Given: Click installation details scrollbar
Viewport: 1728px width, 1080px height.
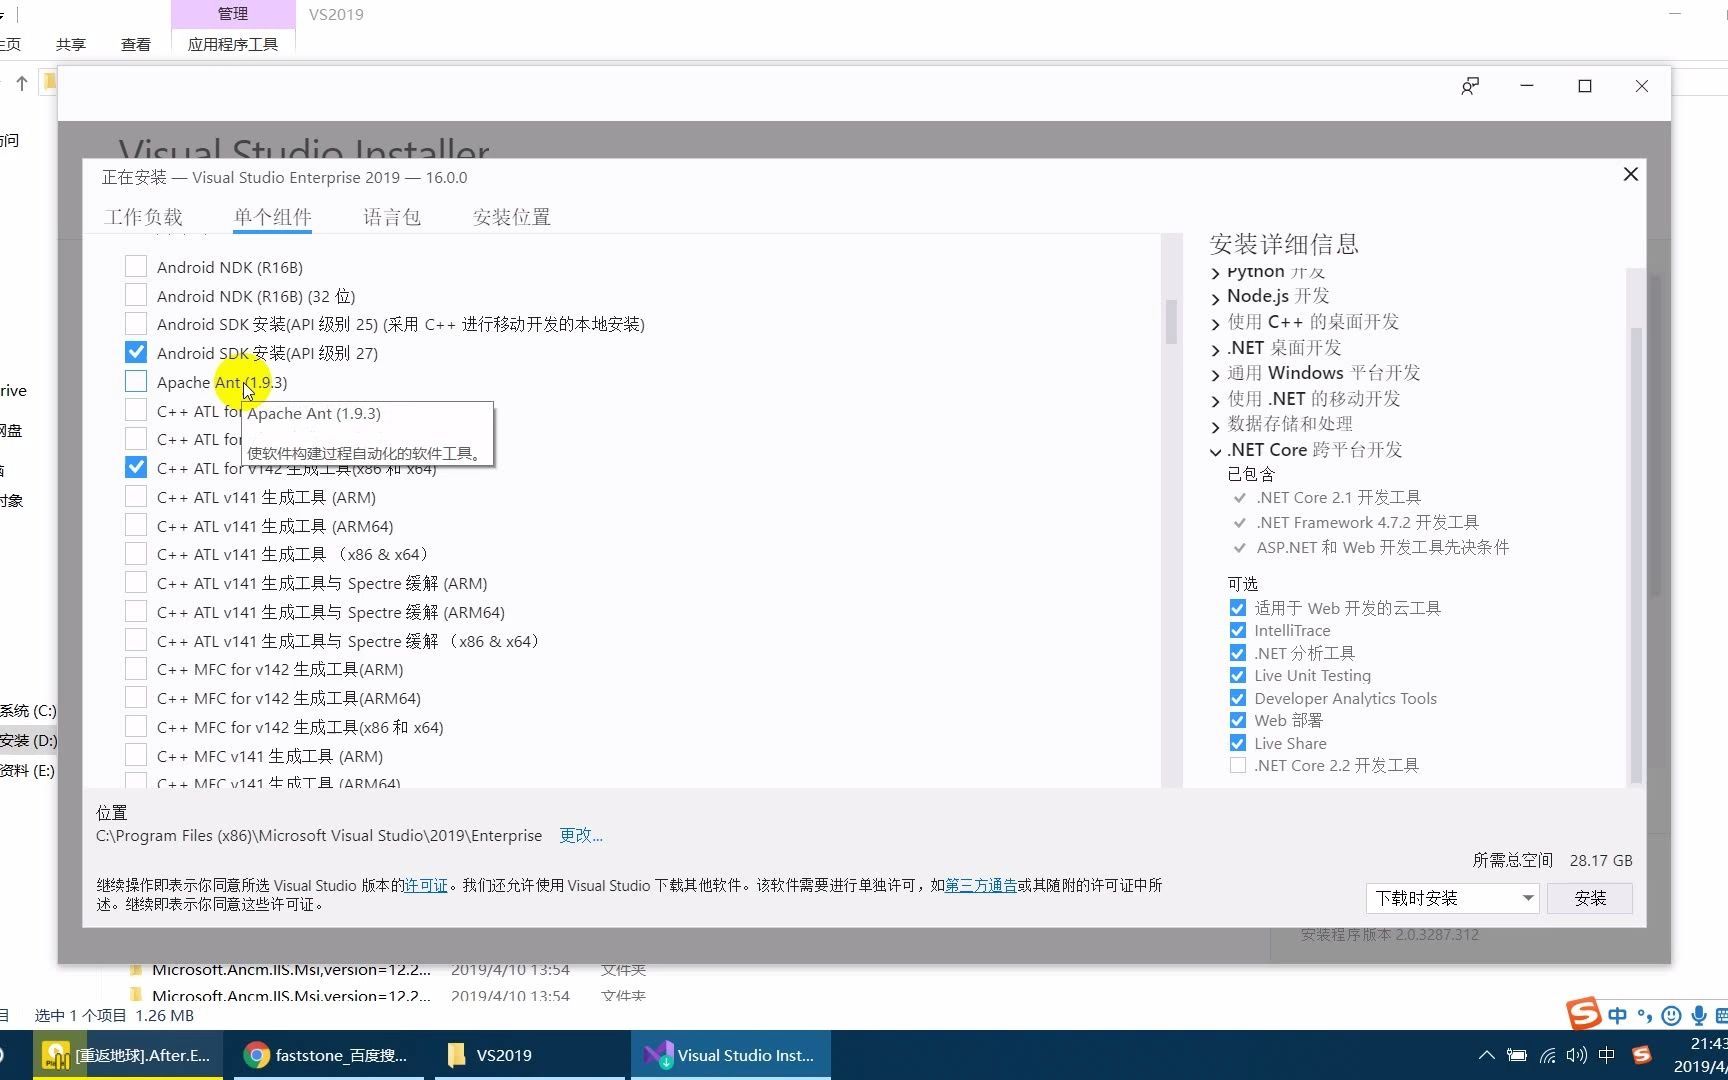Looking at the screenshot, I should click(1636, 555).
